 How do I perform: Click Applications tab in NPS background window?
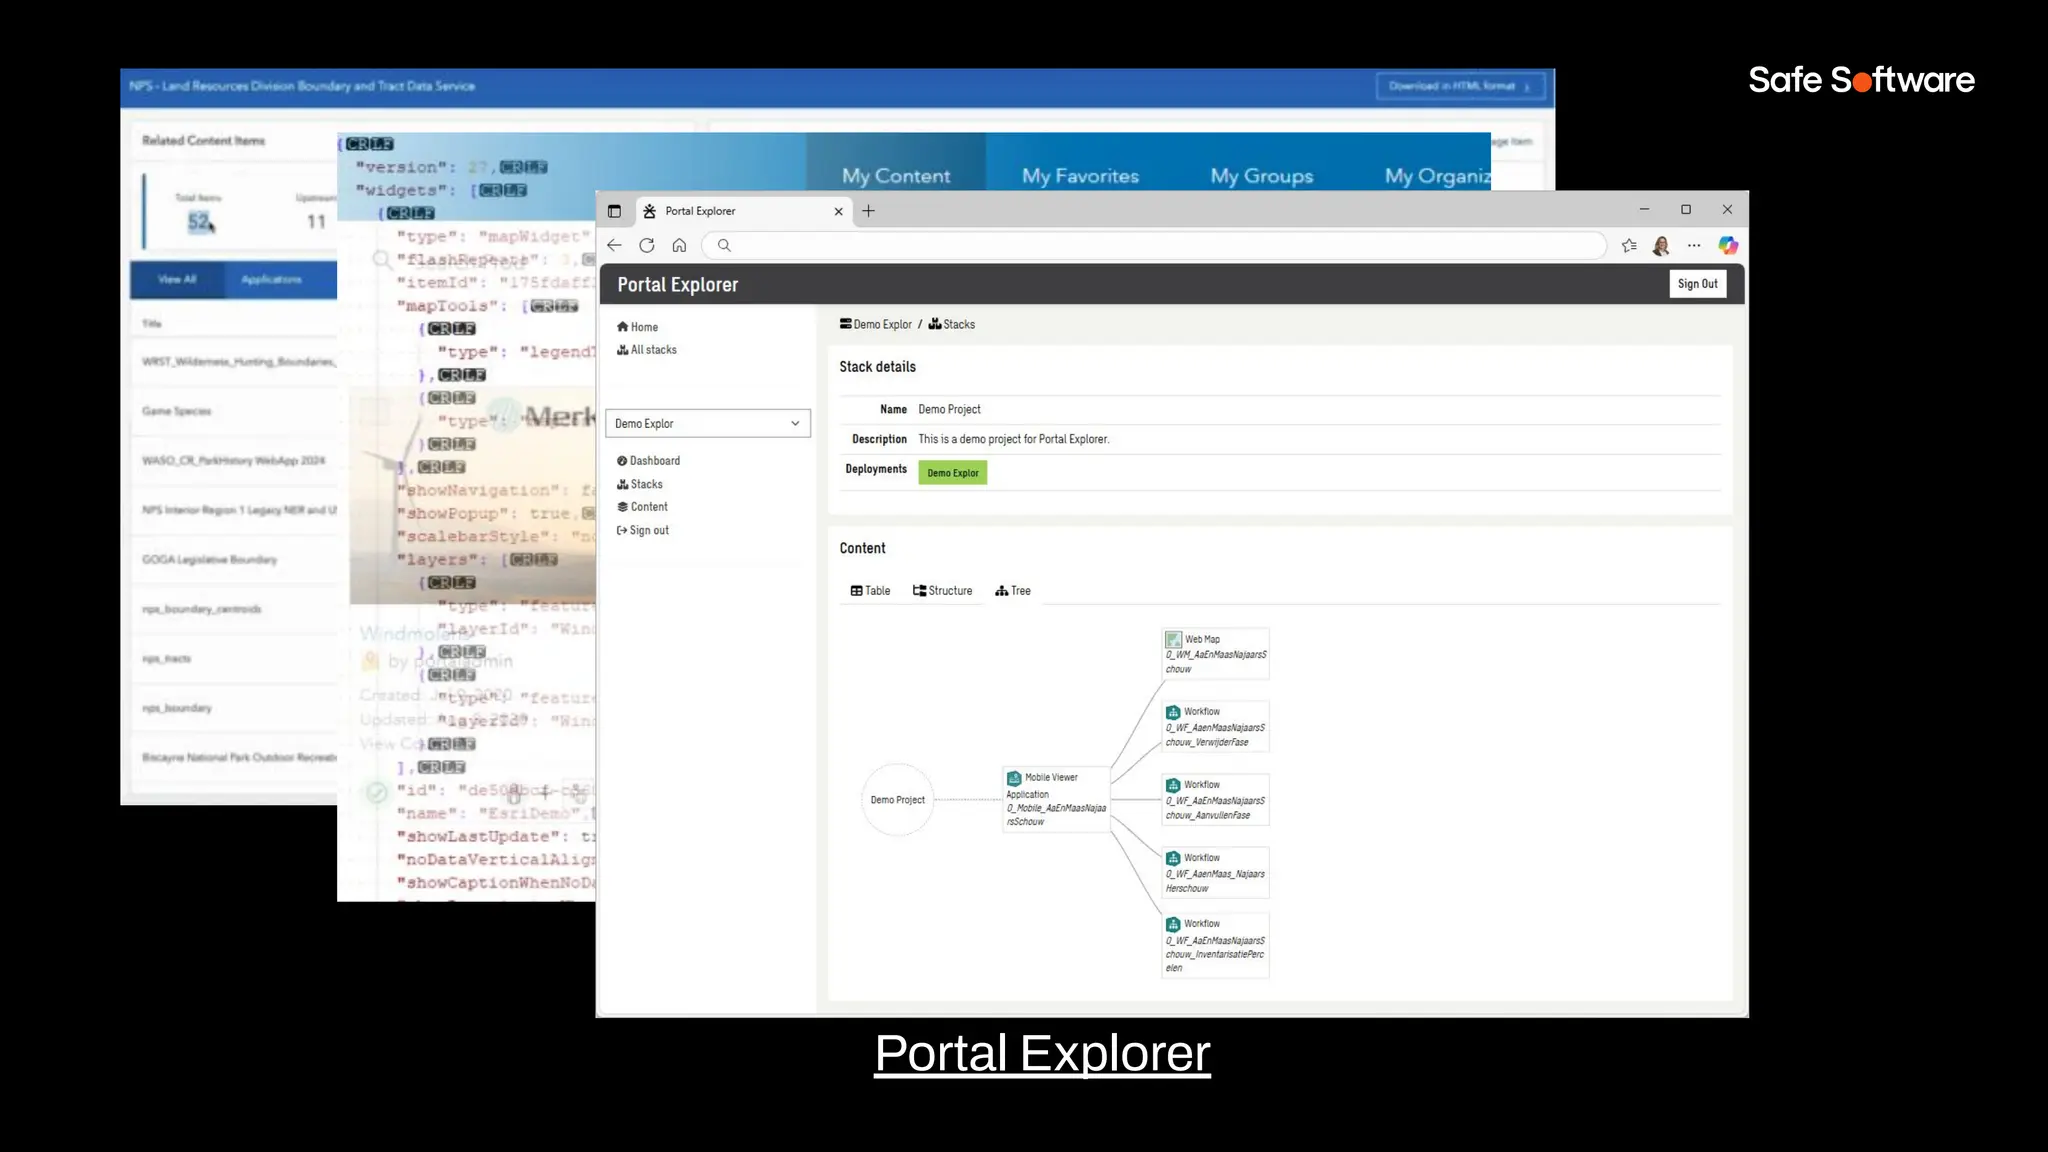click(271, 279)
